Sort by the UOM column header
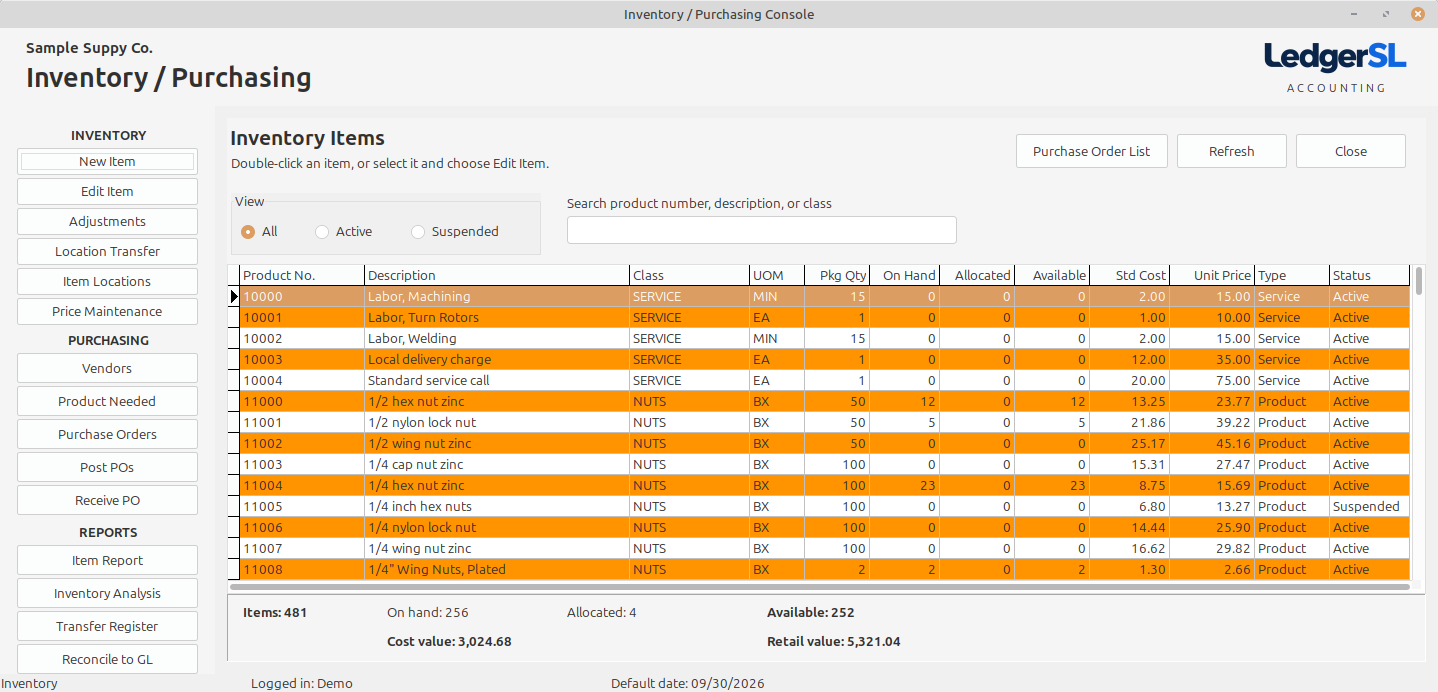Screen dimensions: 1438x692 (777, 275)
